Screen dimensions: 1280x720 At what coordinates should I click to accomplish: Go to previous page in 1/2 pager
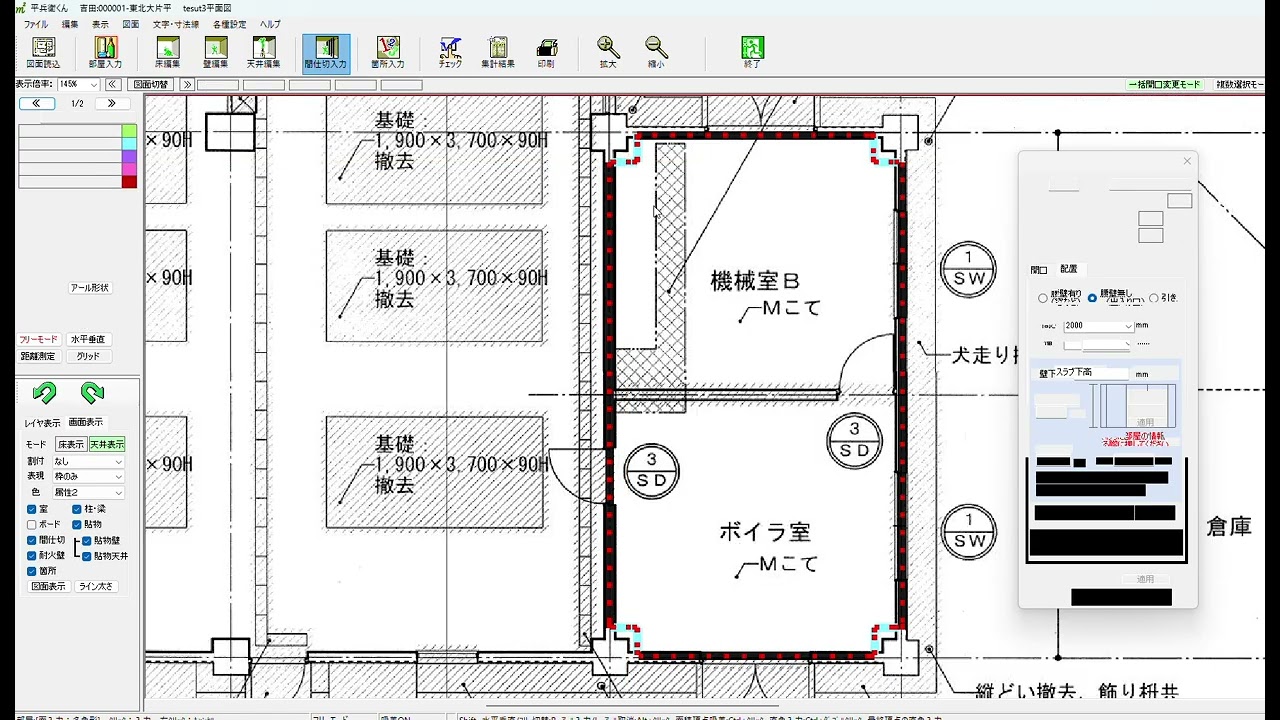pyautogui.click(x=37, y=103)
